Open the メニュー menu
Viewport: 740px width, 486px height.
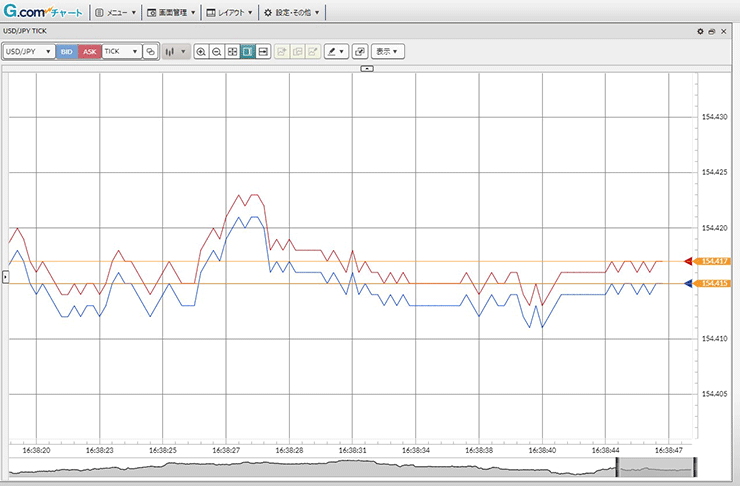[x=115, y=13]
